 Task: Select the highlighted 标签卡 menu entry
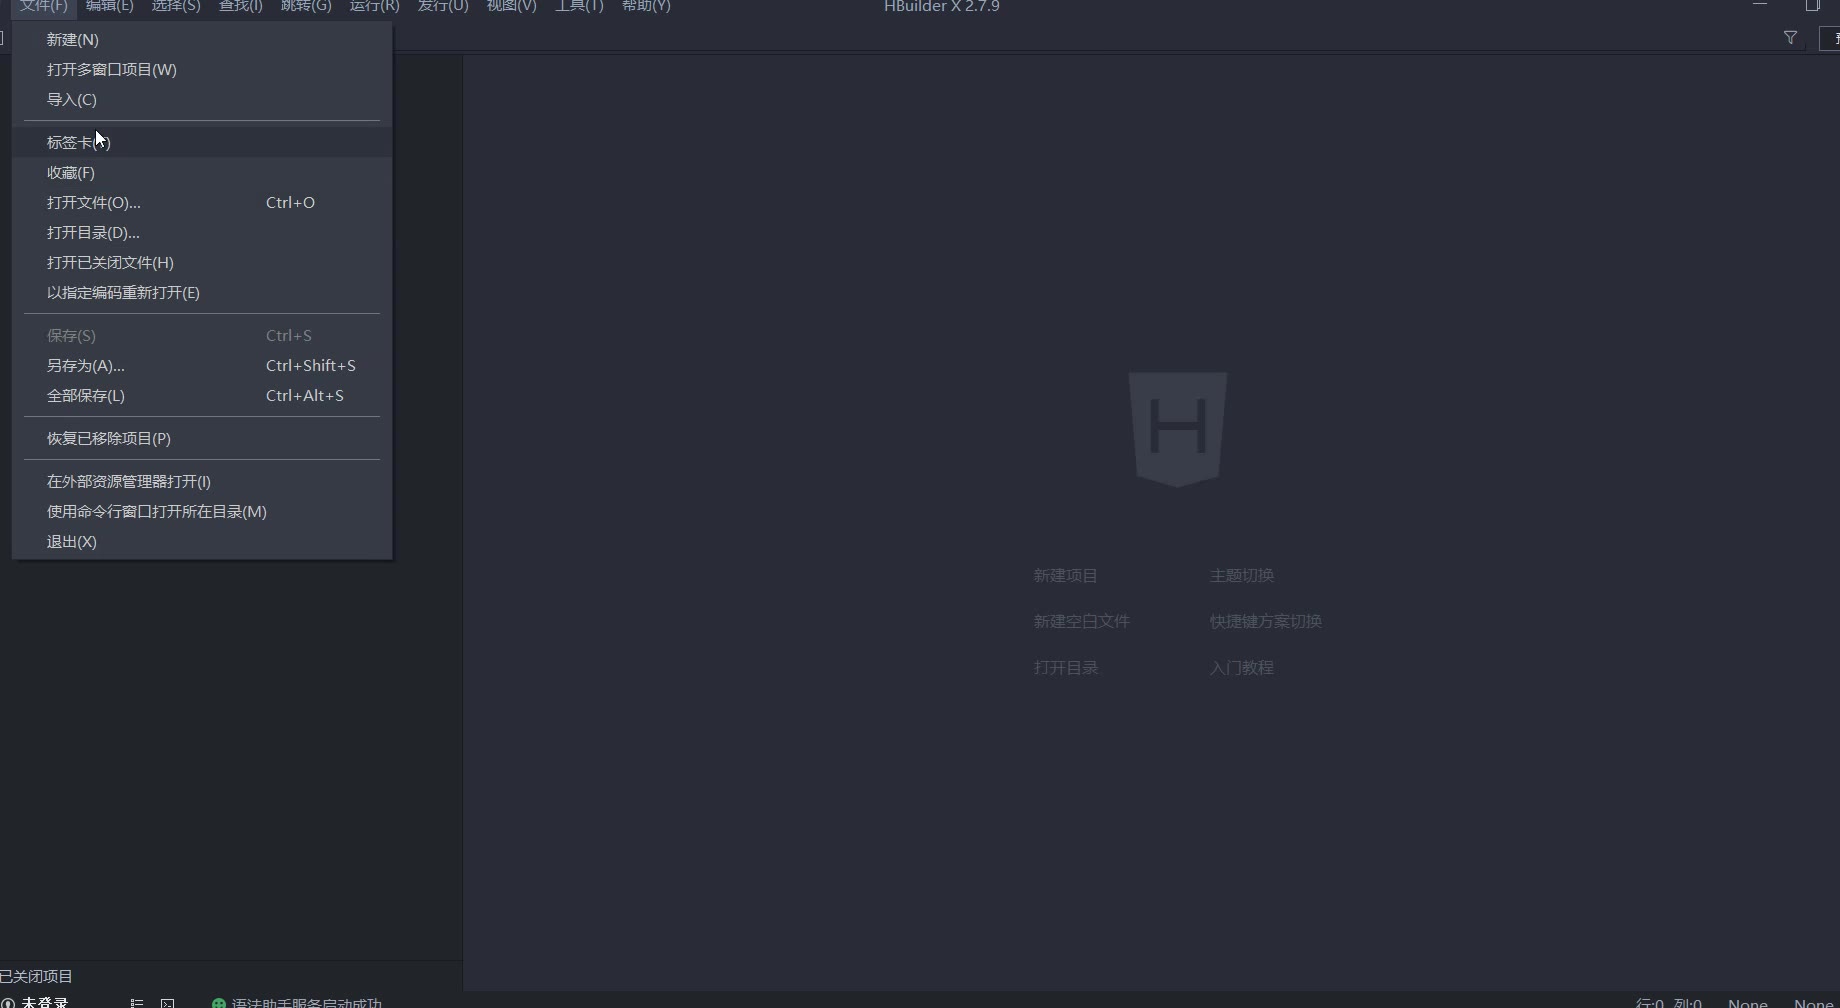pyautogui.click(x=202, y=143)
